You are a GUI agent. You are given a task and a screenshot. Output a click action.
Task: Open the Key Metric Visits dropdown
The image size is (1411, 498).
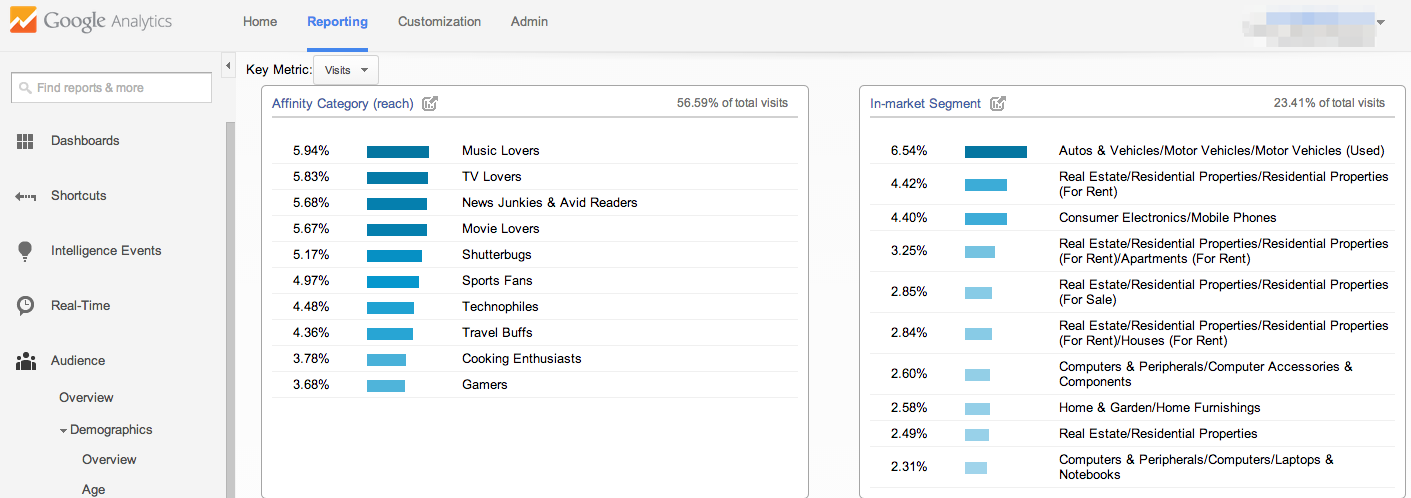(346, 70)
